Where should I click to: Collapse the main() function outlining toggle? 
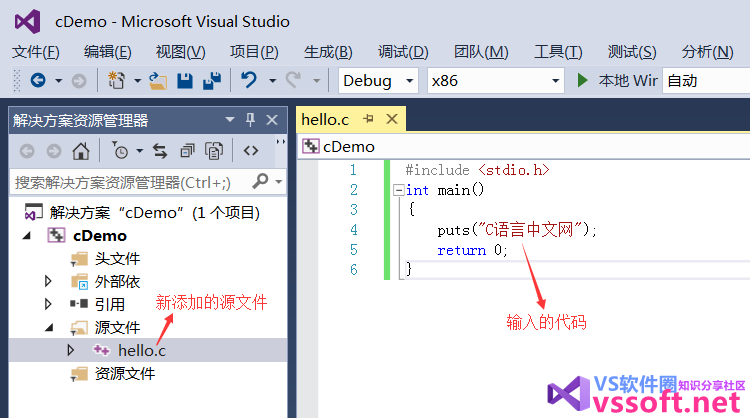coord(398,190)
